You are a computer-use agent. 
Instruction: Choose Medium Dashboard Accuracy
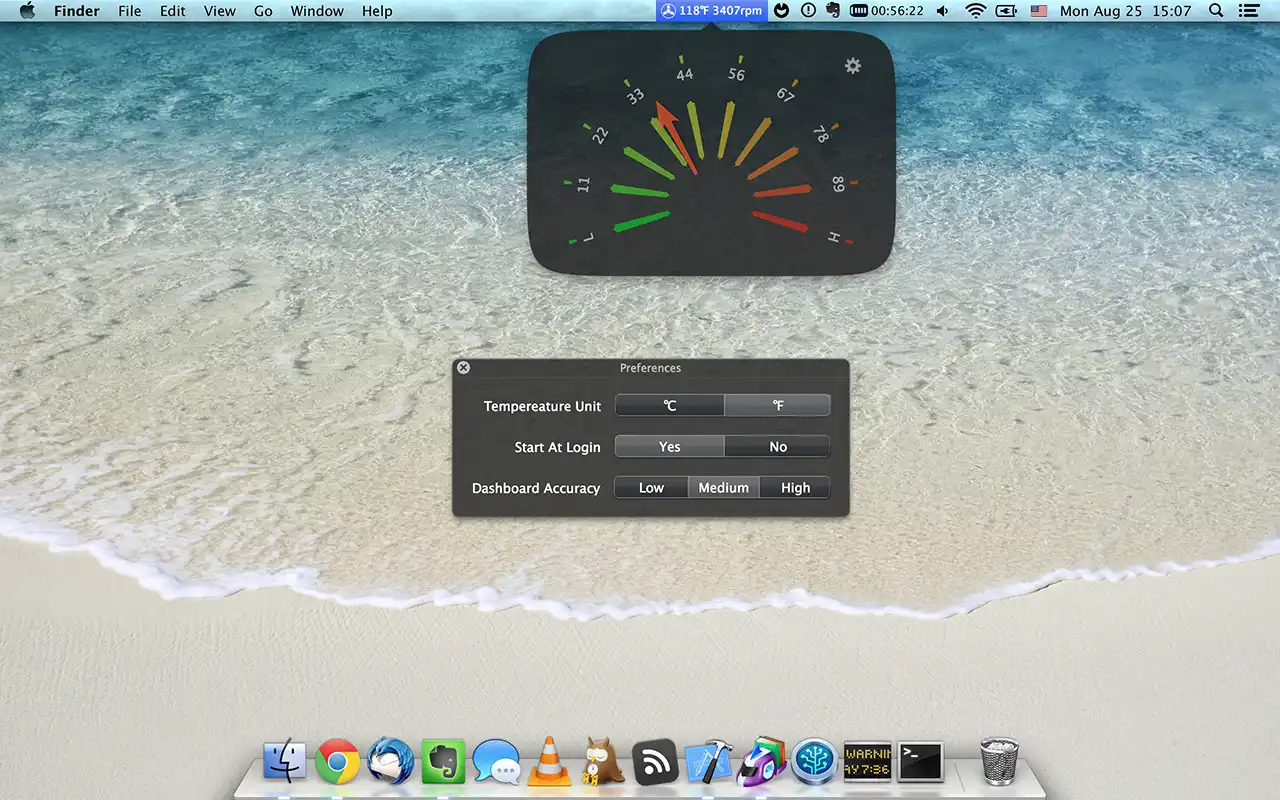click(723, 488)
